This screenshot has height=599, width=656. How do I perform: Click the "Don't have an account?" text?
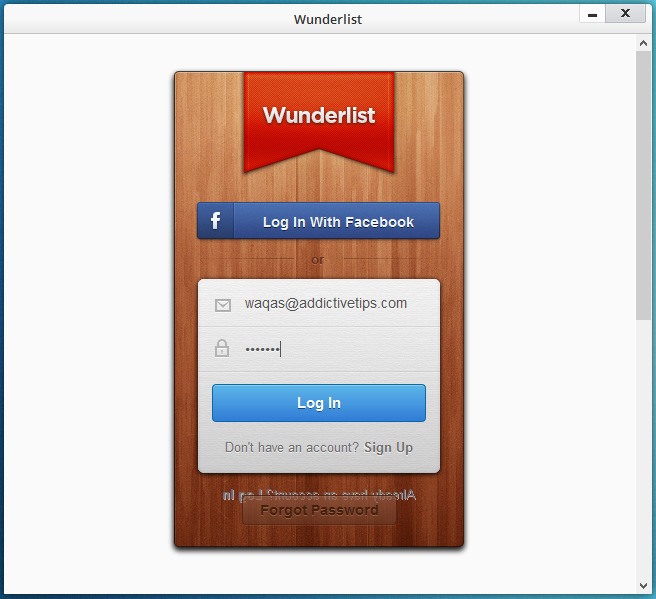click(x=292, y=448)
